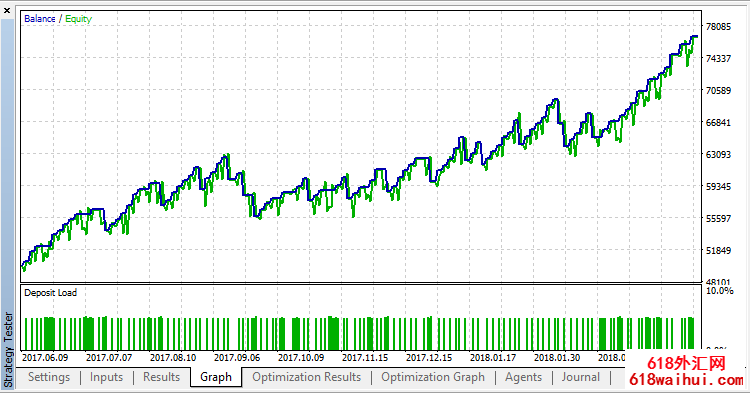Click the 63093 axis value

pyautogui.click(x=718, y=154)
